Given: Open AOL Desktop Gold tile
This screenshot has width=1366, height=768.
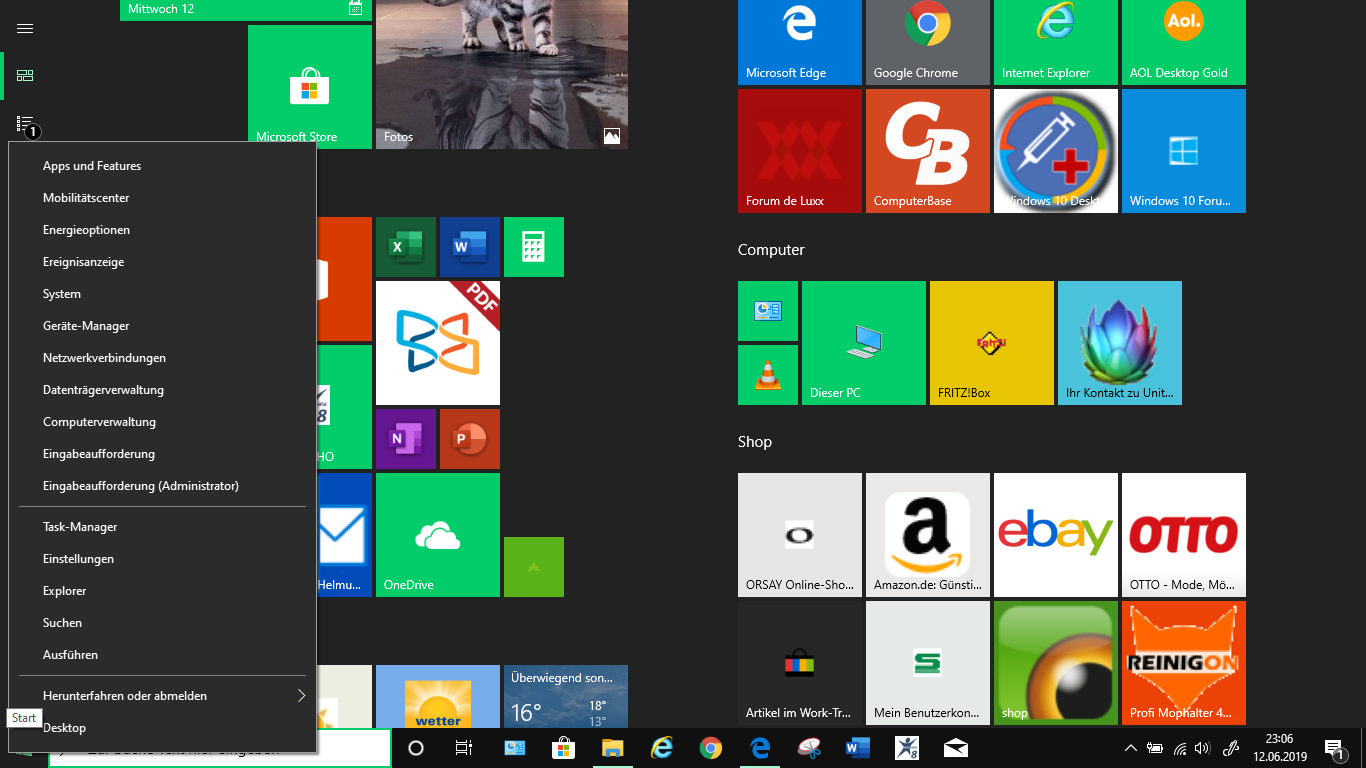Looking at the screenshot, I should [x=1183, y=43].
